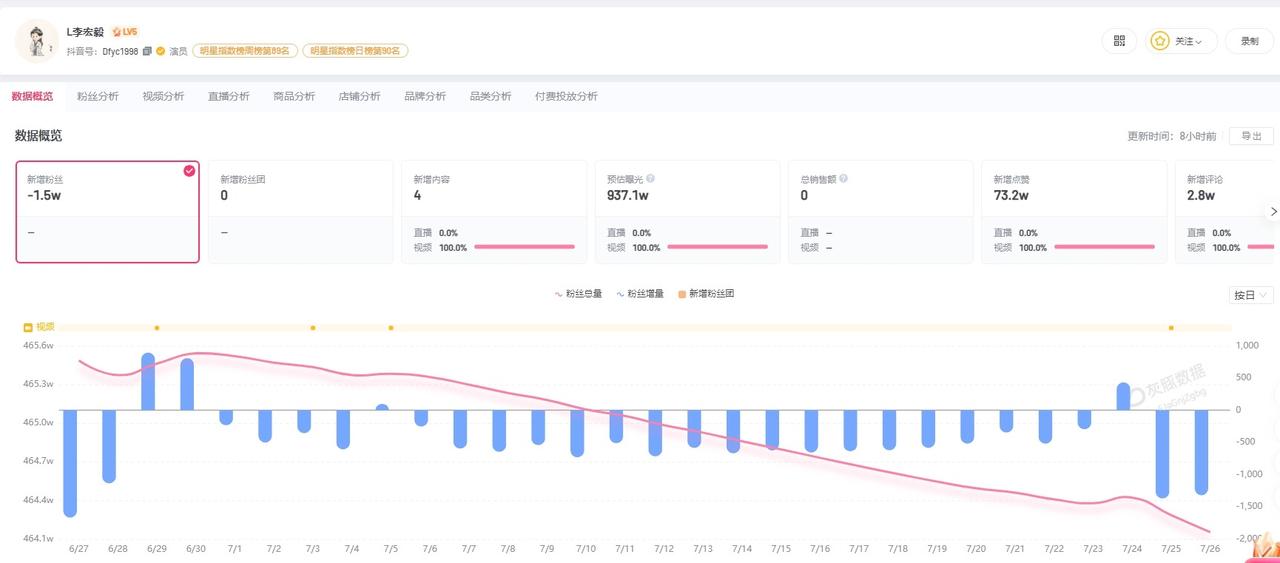Select the 新增粉丝团 metric card
Image resolution: width=1280 pixels, height=563 pixels.
pos(300,212)
